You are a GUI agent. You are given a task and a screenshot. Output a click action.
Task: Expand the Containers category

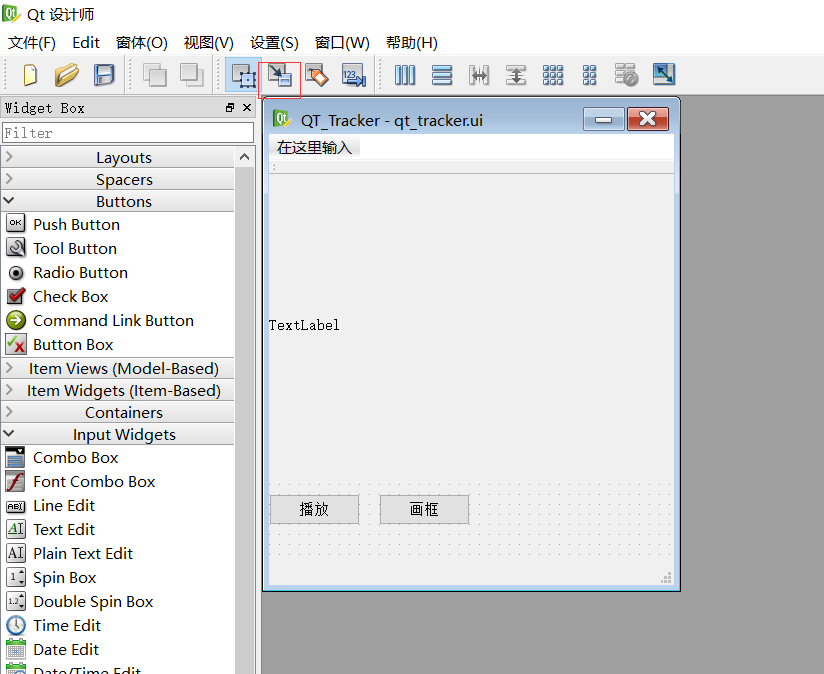click(118, 413)
